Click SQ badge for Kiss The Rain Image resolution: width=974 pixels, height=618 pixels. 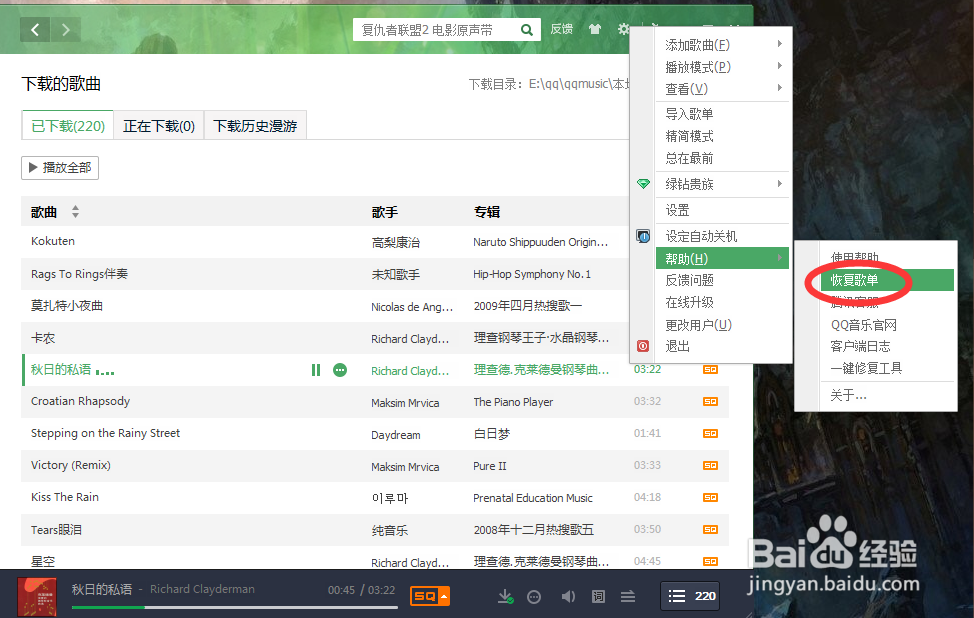coord(710,498)
